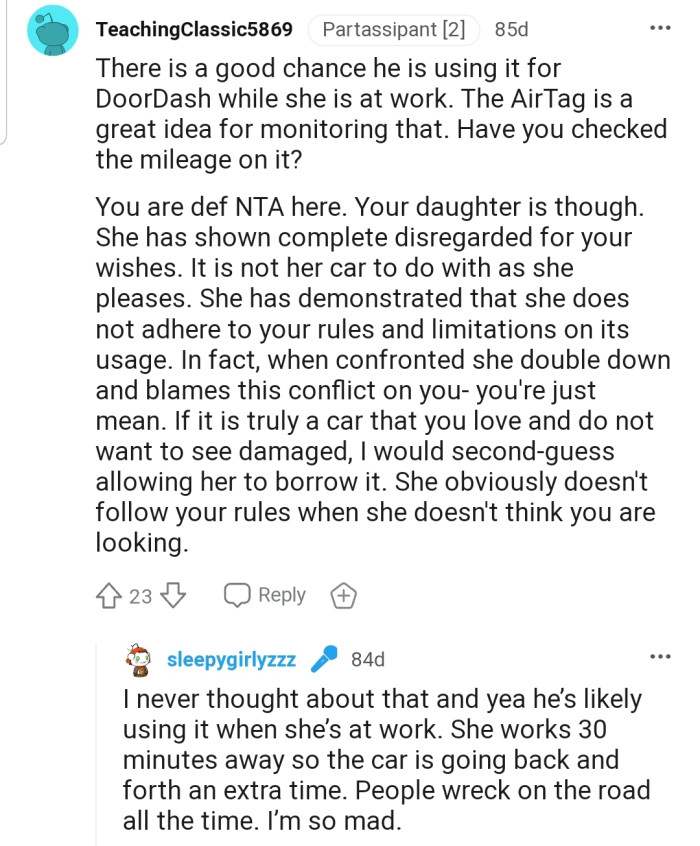The height and width of the screenshot is (846, 700).
Task: Click the Partassipant [2] flair
Action: pyautogui.click(x=394, y=30)
